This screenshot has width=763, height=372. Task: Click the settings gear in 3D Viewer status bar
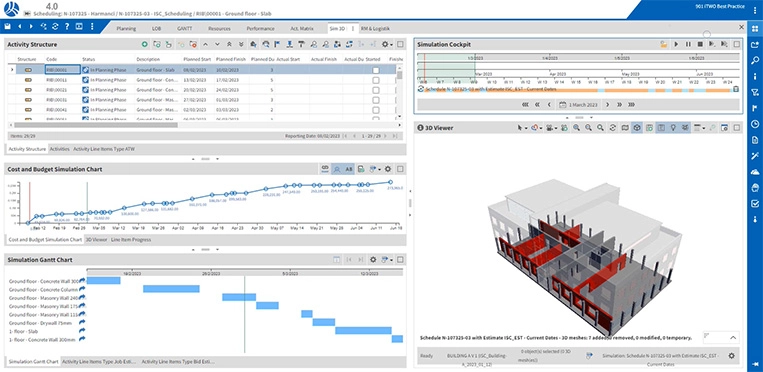(x=731, y=356)
